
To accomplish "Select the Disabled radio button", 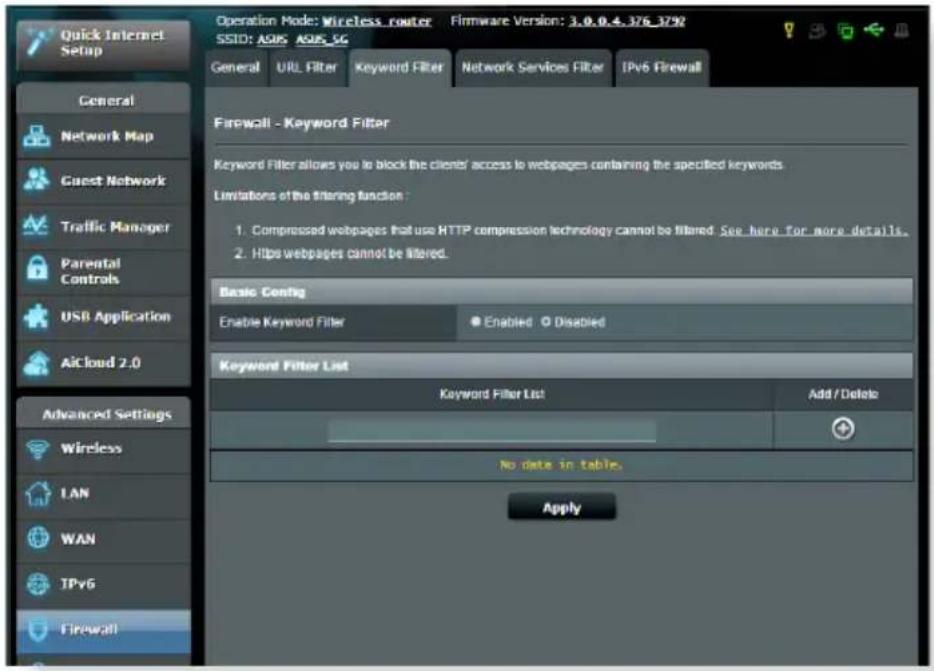I will [546, 322].
